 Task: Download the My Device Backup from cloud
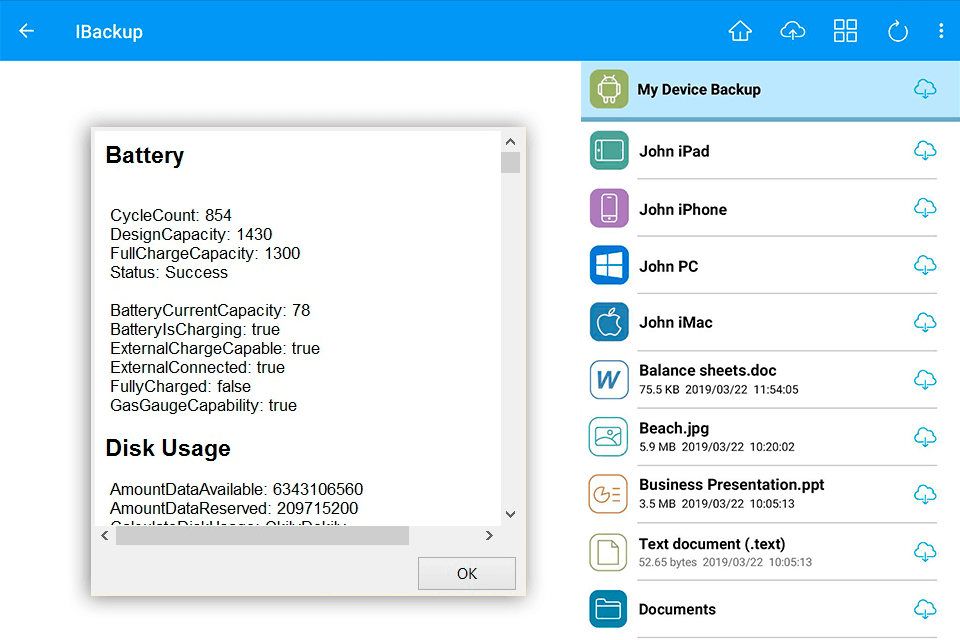tap(925, 89)
